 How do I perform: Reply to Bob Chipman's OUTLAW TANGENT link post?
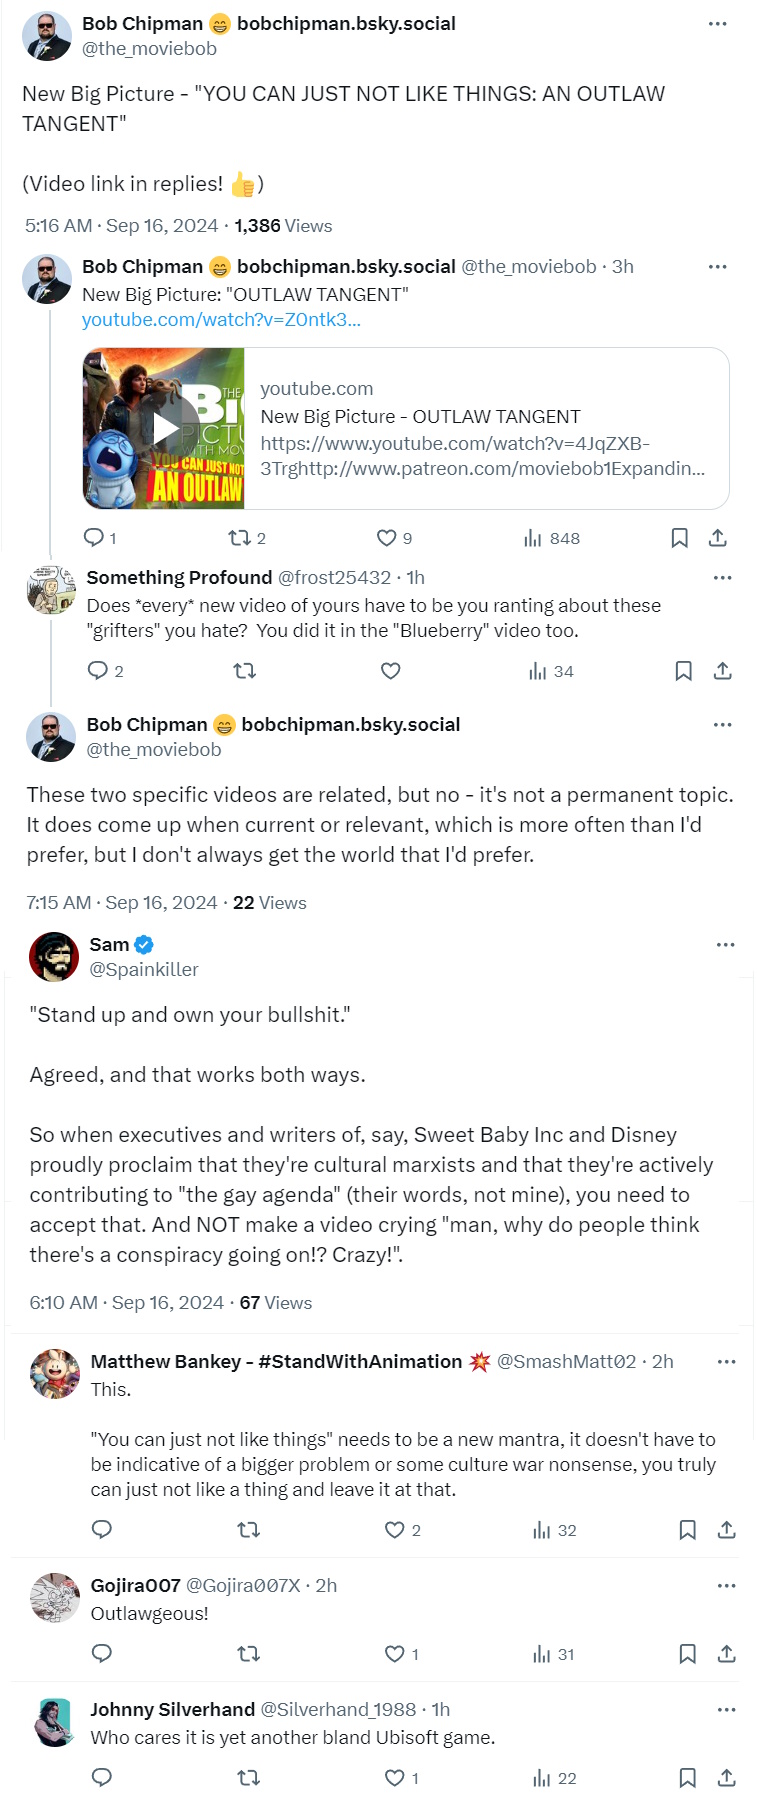coord(94,538)
